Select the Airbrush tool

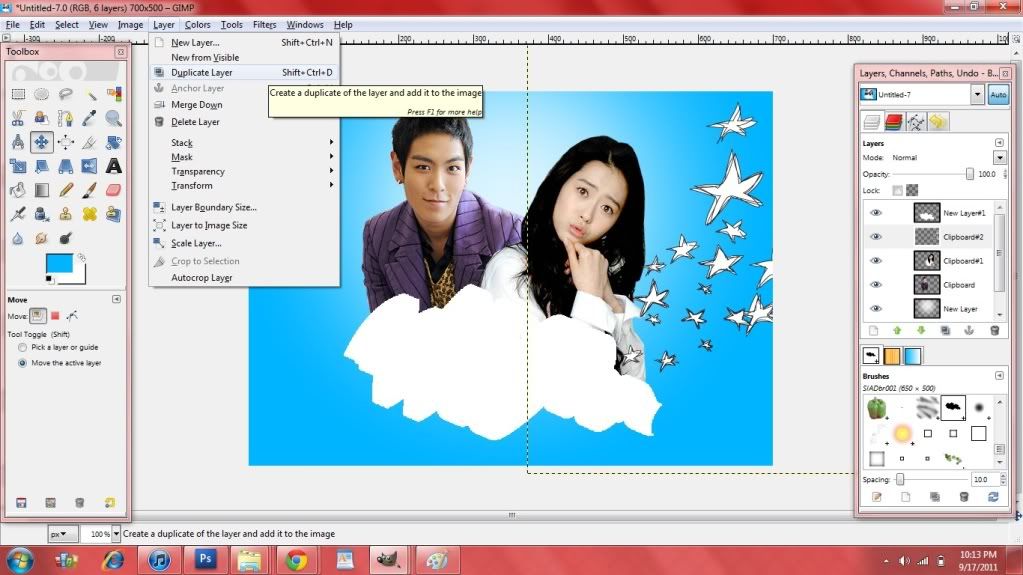18,213
